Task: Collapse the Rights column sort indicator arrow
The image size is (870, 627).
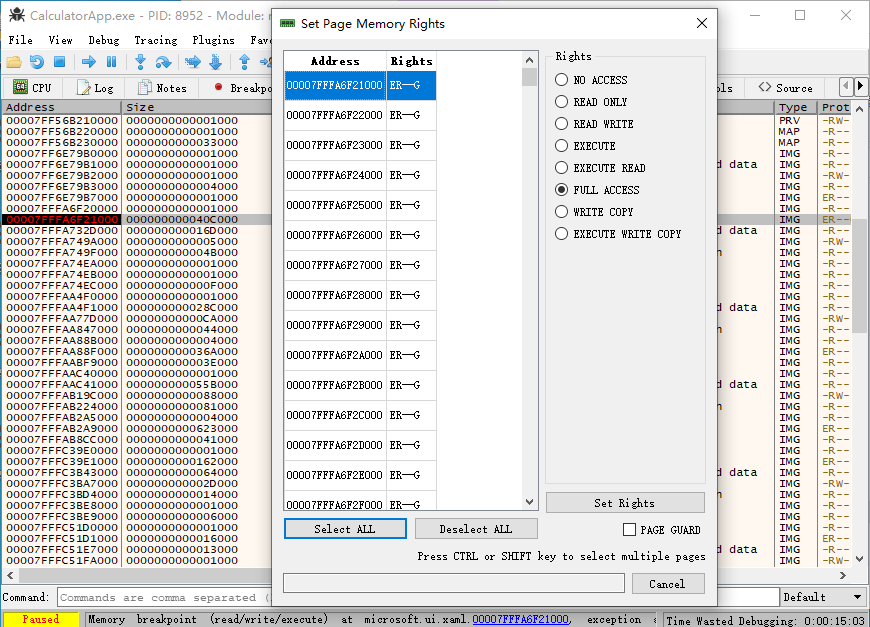Action: pos(528,60)
